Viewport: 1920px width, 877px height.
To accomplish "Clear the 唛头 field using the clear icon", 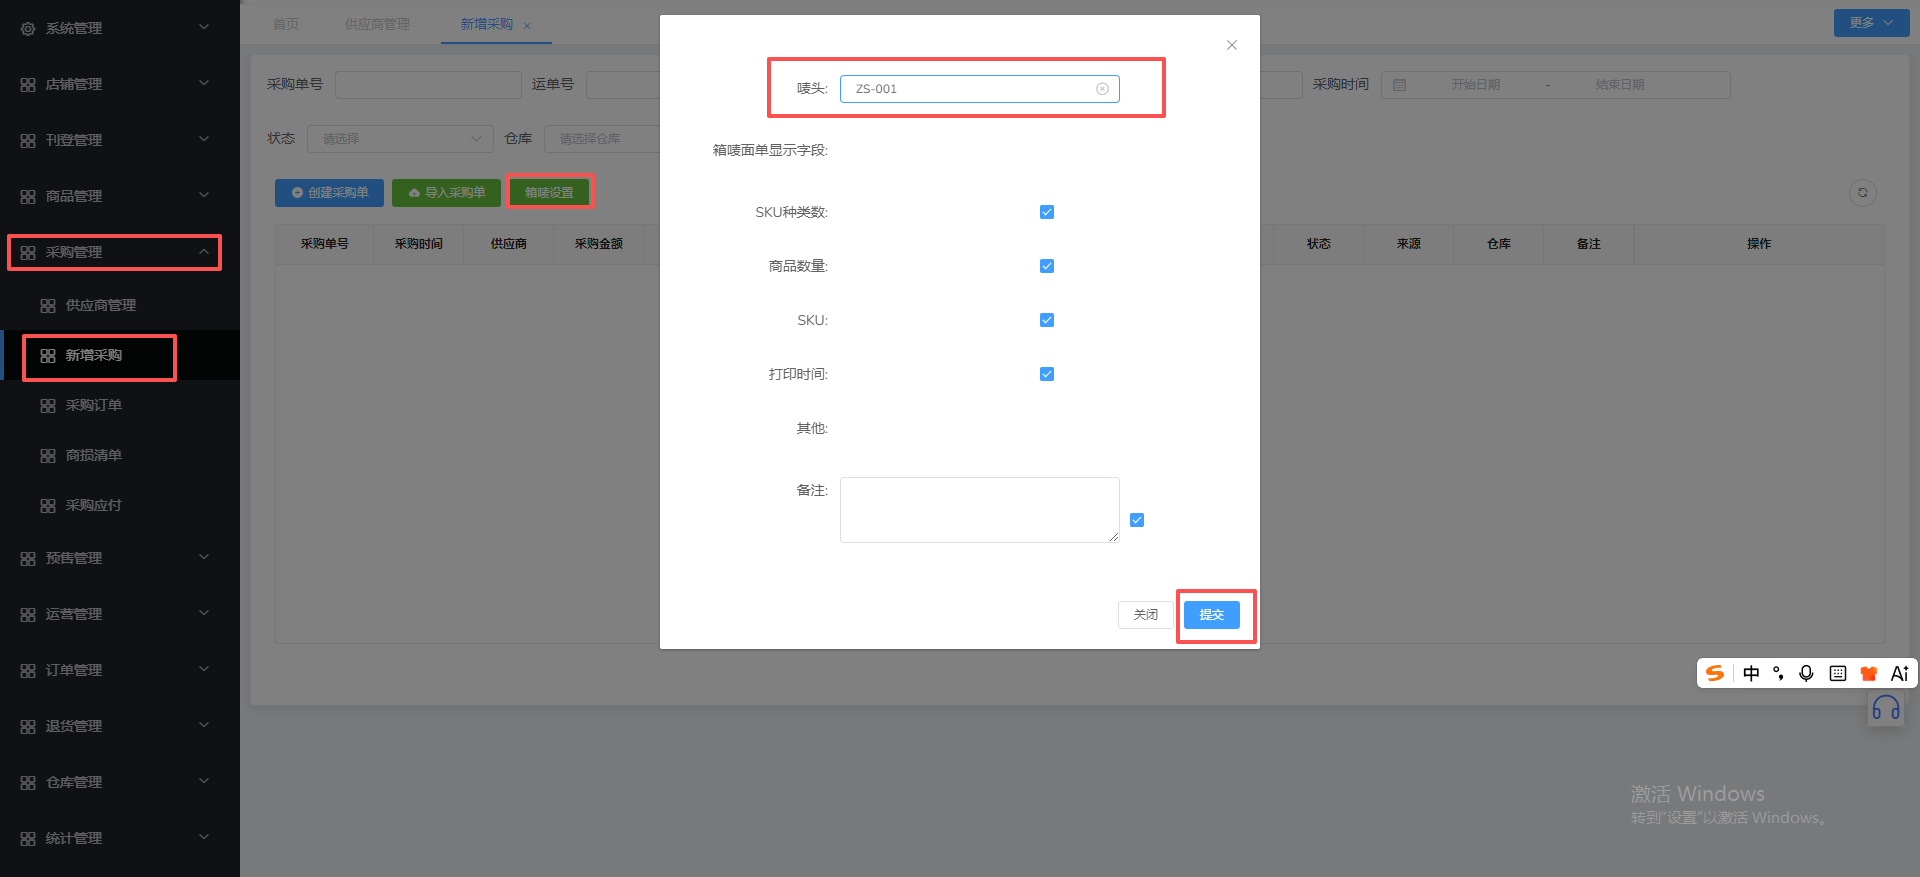I will click(1102, 89).
